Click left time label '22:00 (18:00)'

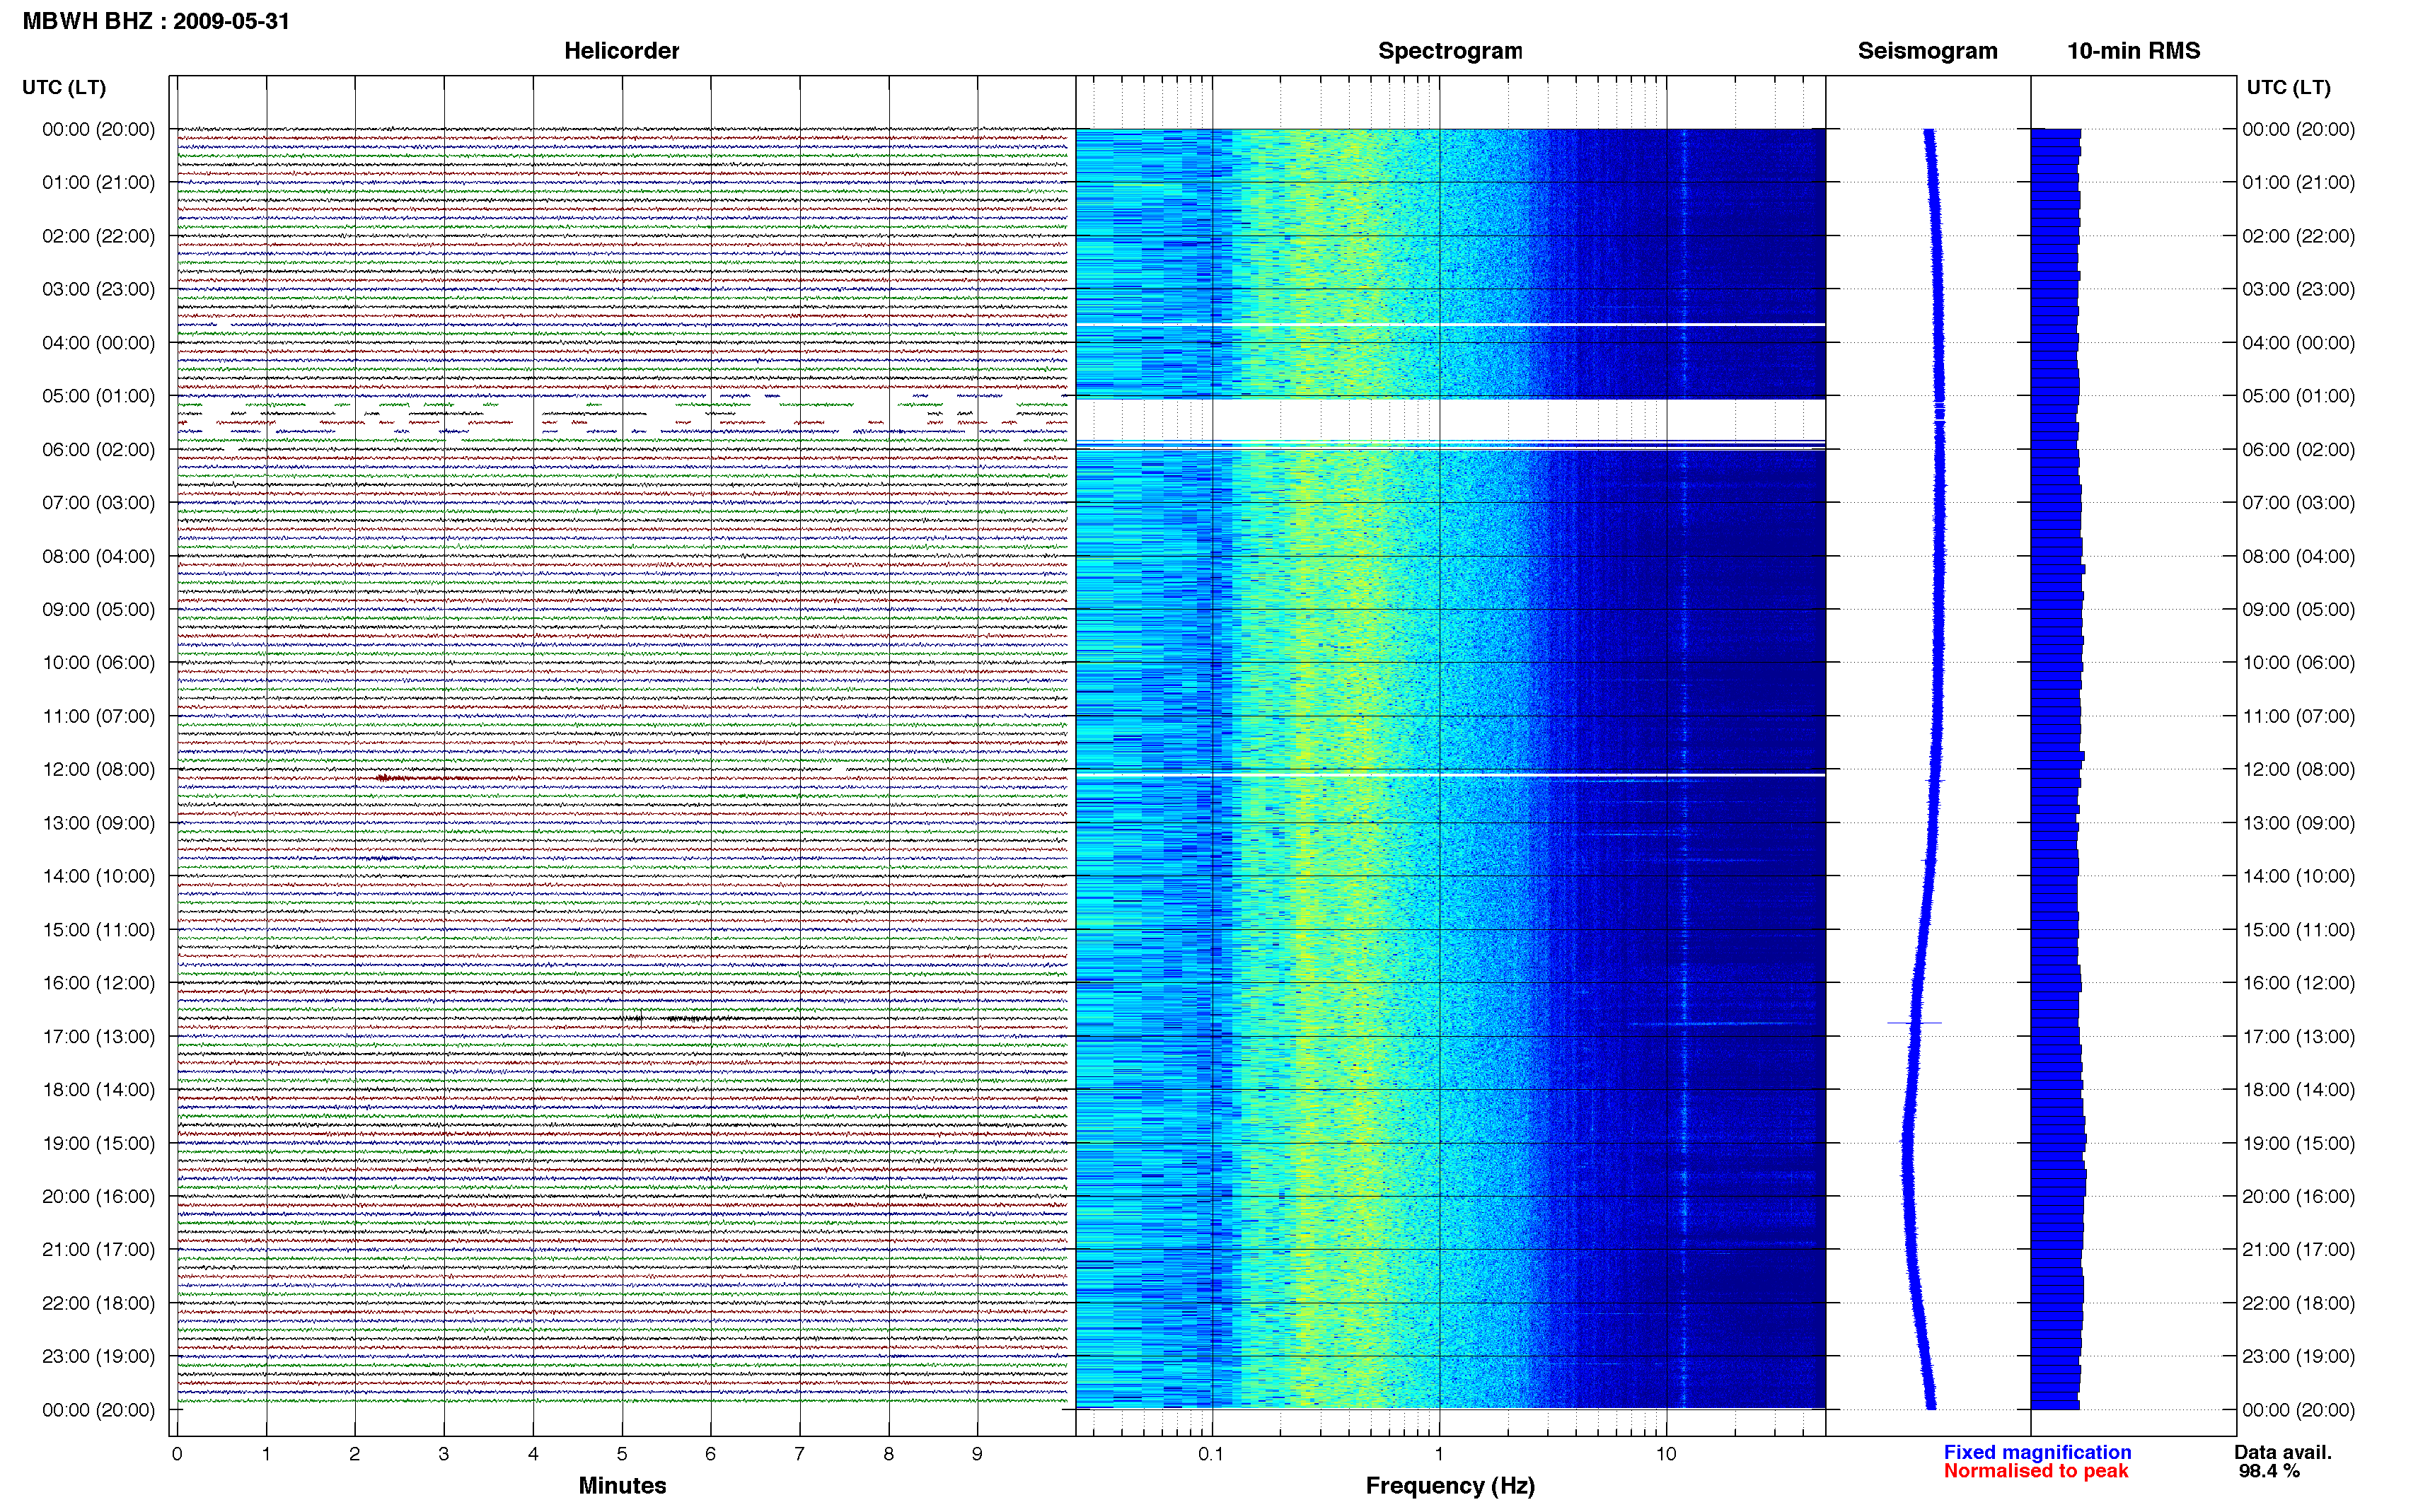click(x=98, y=1303)
